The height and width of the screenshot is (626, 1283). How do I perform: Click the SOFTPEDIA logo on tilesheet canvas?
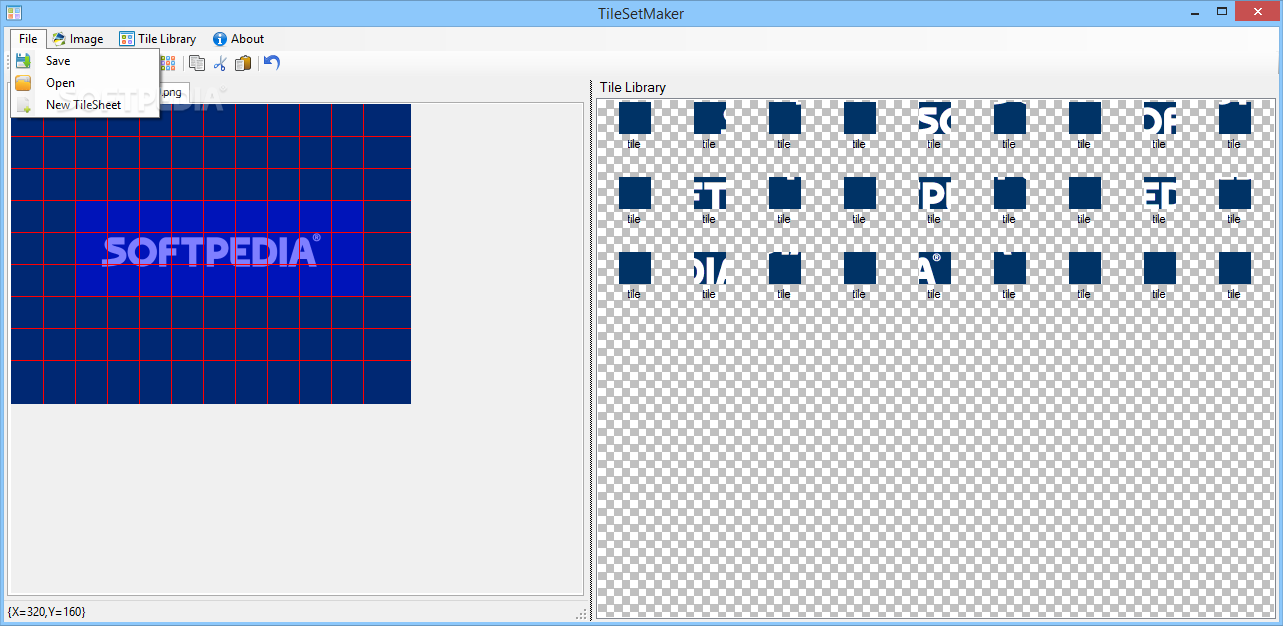tap(211, 250)
